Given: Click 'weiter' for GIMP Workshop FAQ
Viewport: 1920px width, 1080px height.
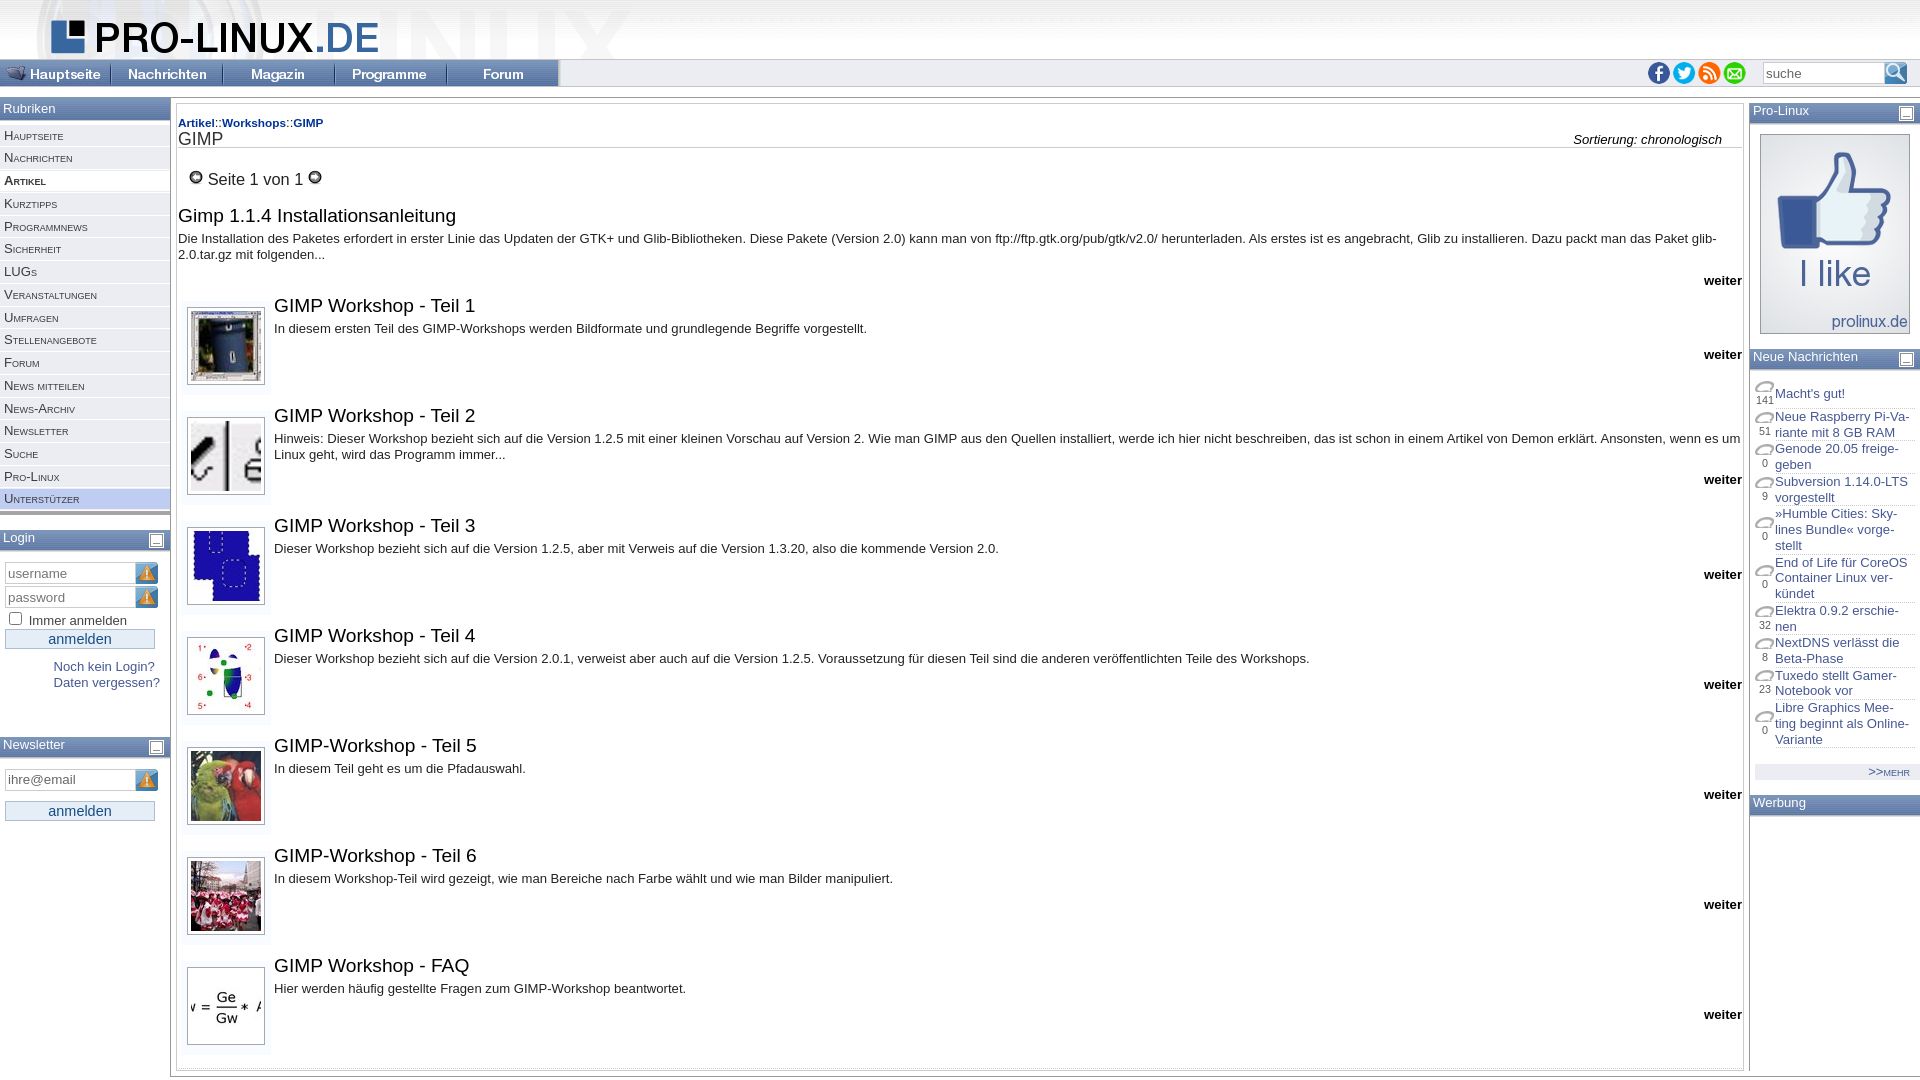Looking at the screenshot, I should (x=1722, y=1015).
